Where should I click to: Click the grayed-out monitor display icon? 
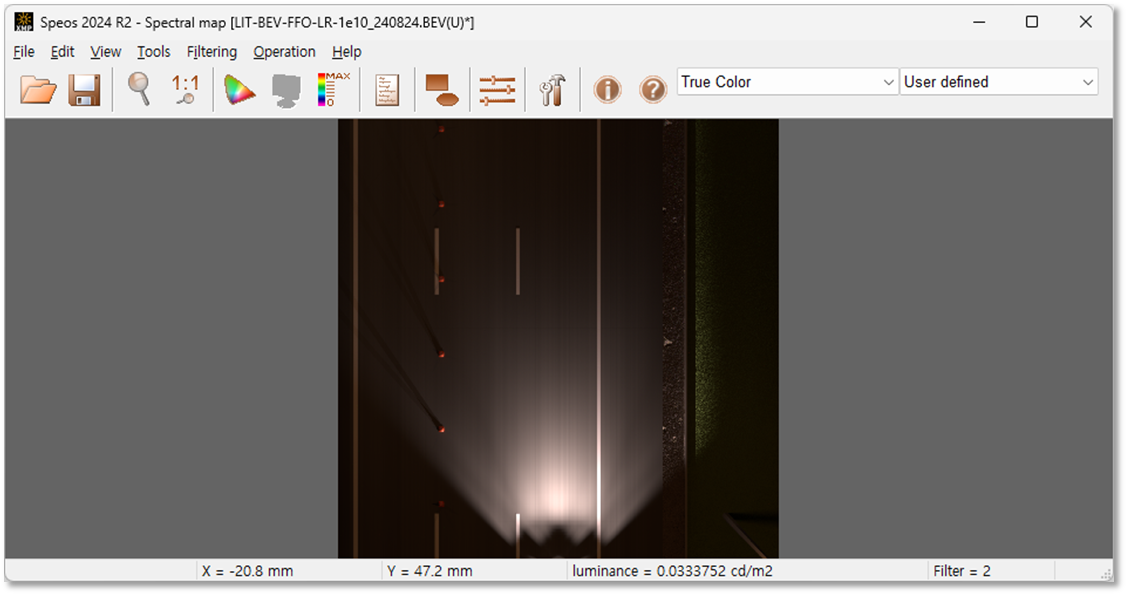[286, 91]
